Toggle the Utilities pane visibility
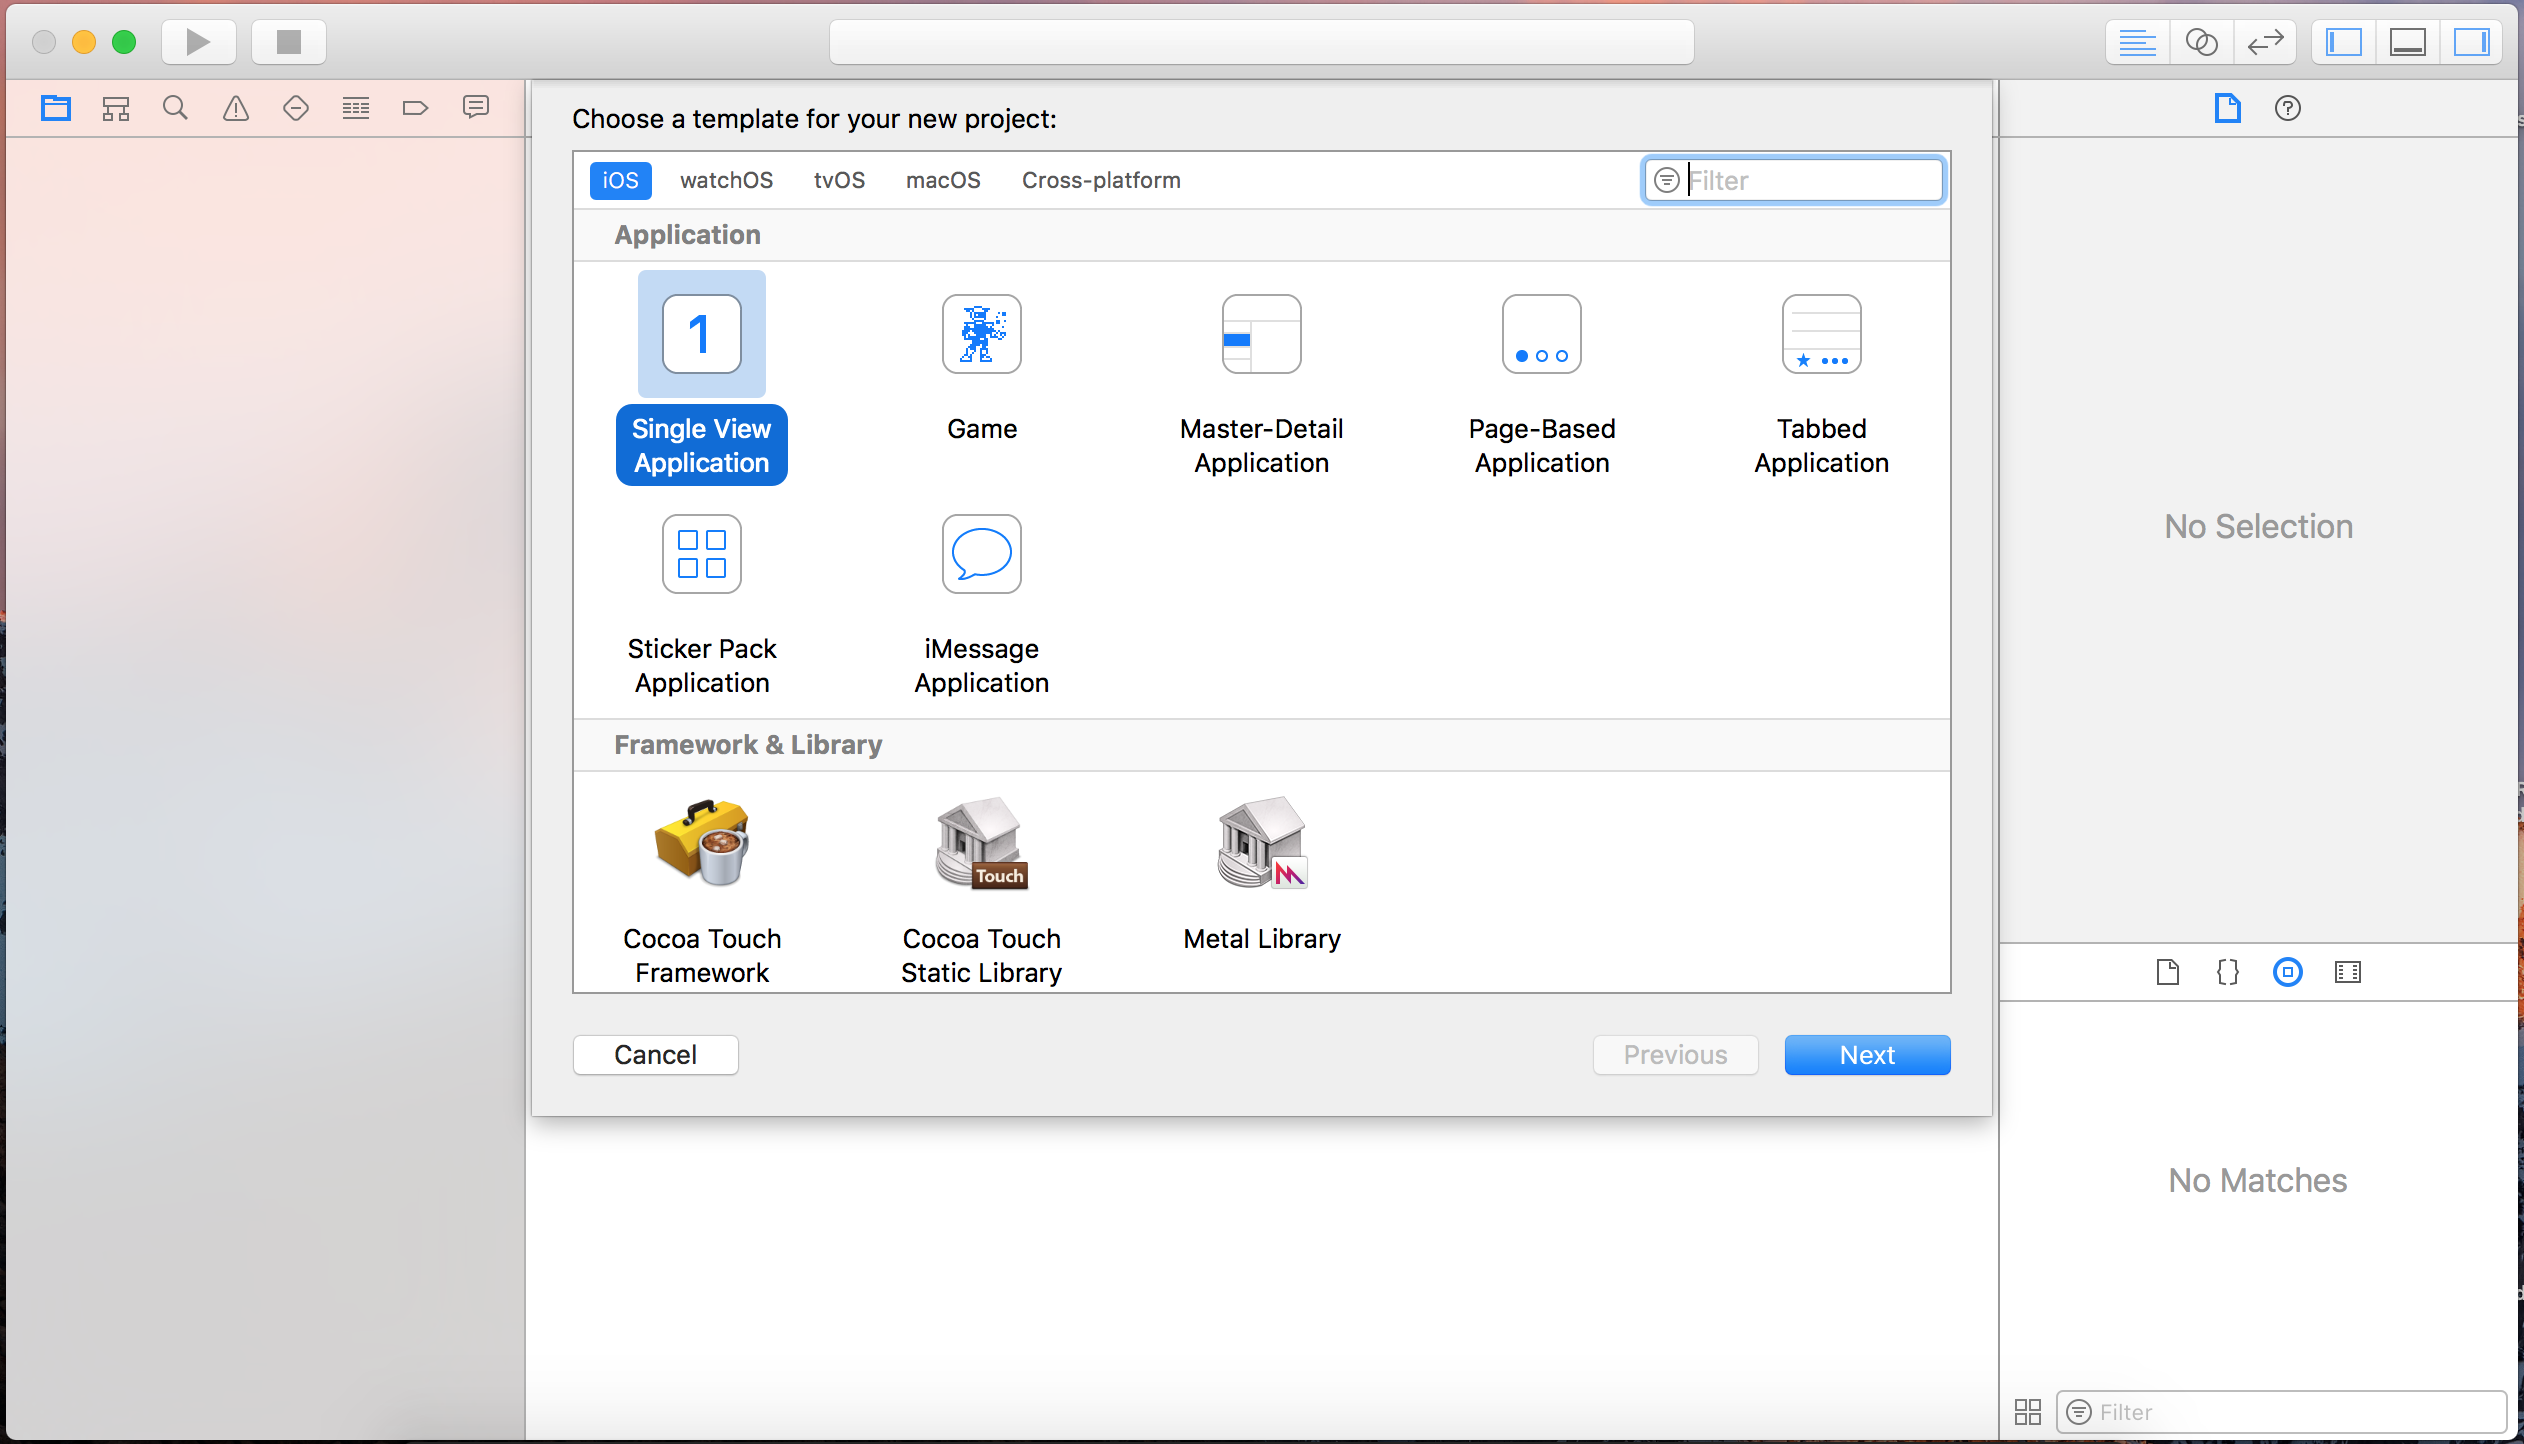 [2471, 42]
